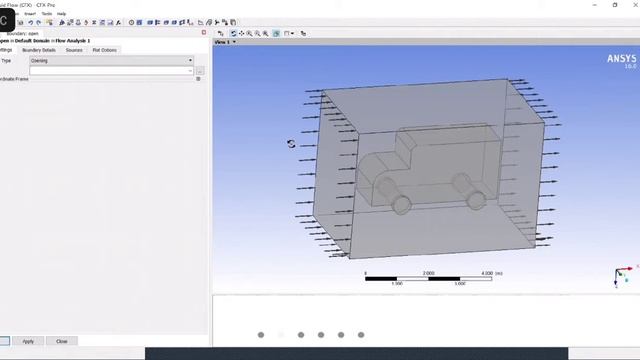Select the Boundary: open editor tab
The height and width of the screenshot is (360, 640).
coord(22,33)
